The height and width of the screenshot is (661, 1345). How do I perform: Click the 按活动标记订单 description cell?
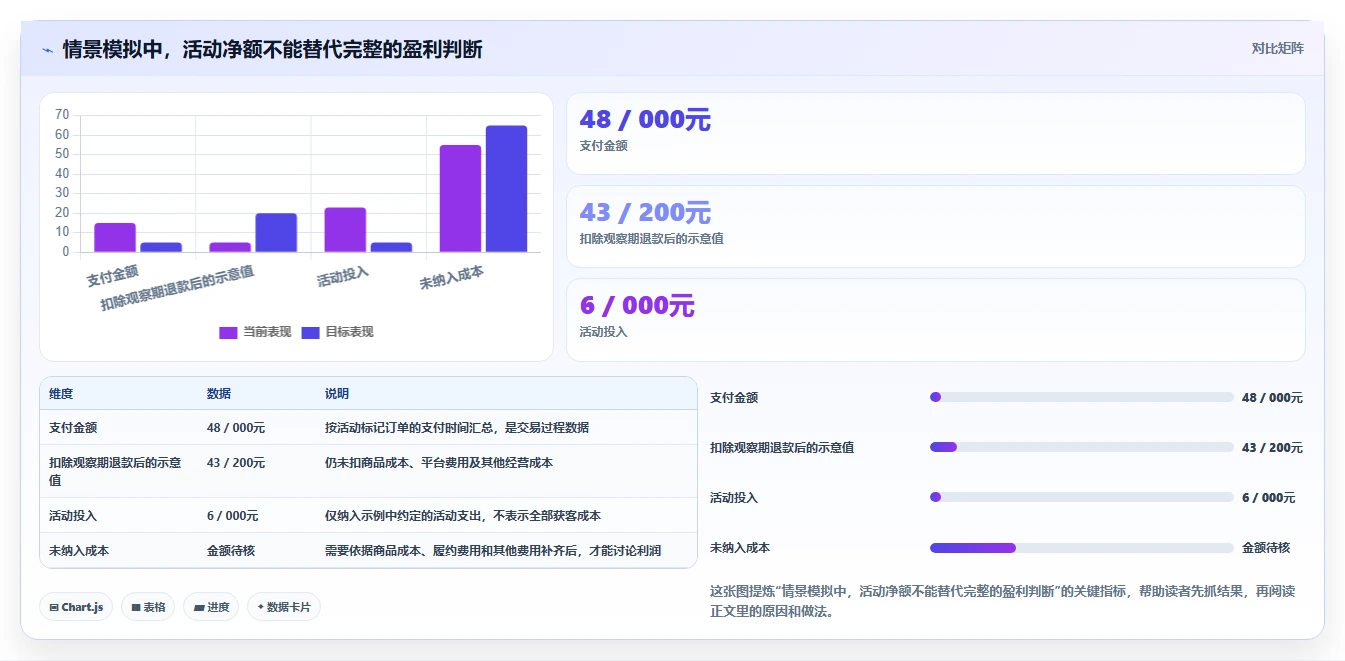(457, 427)
